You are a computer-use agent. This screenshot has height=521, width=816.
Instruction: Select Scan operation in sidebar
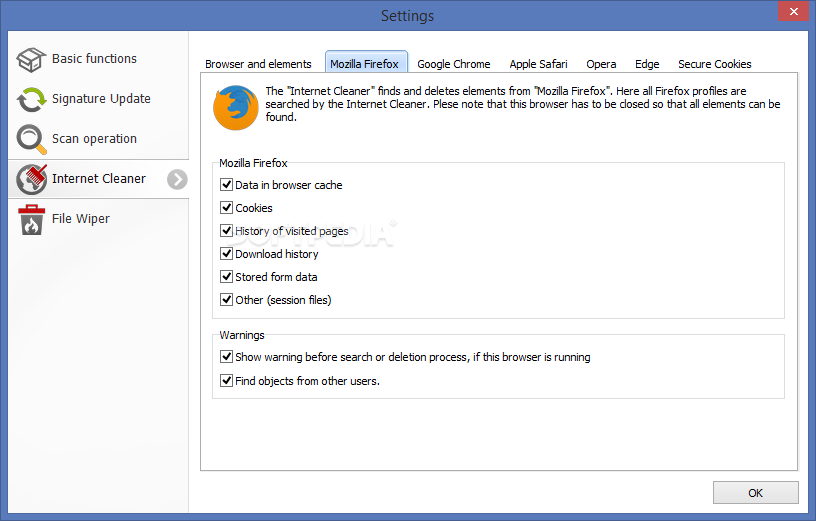[x=98, y=139]
